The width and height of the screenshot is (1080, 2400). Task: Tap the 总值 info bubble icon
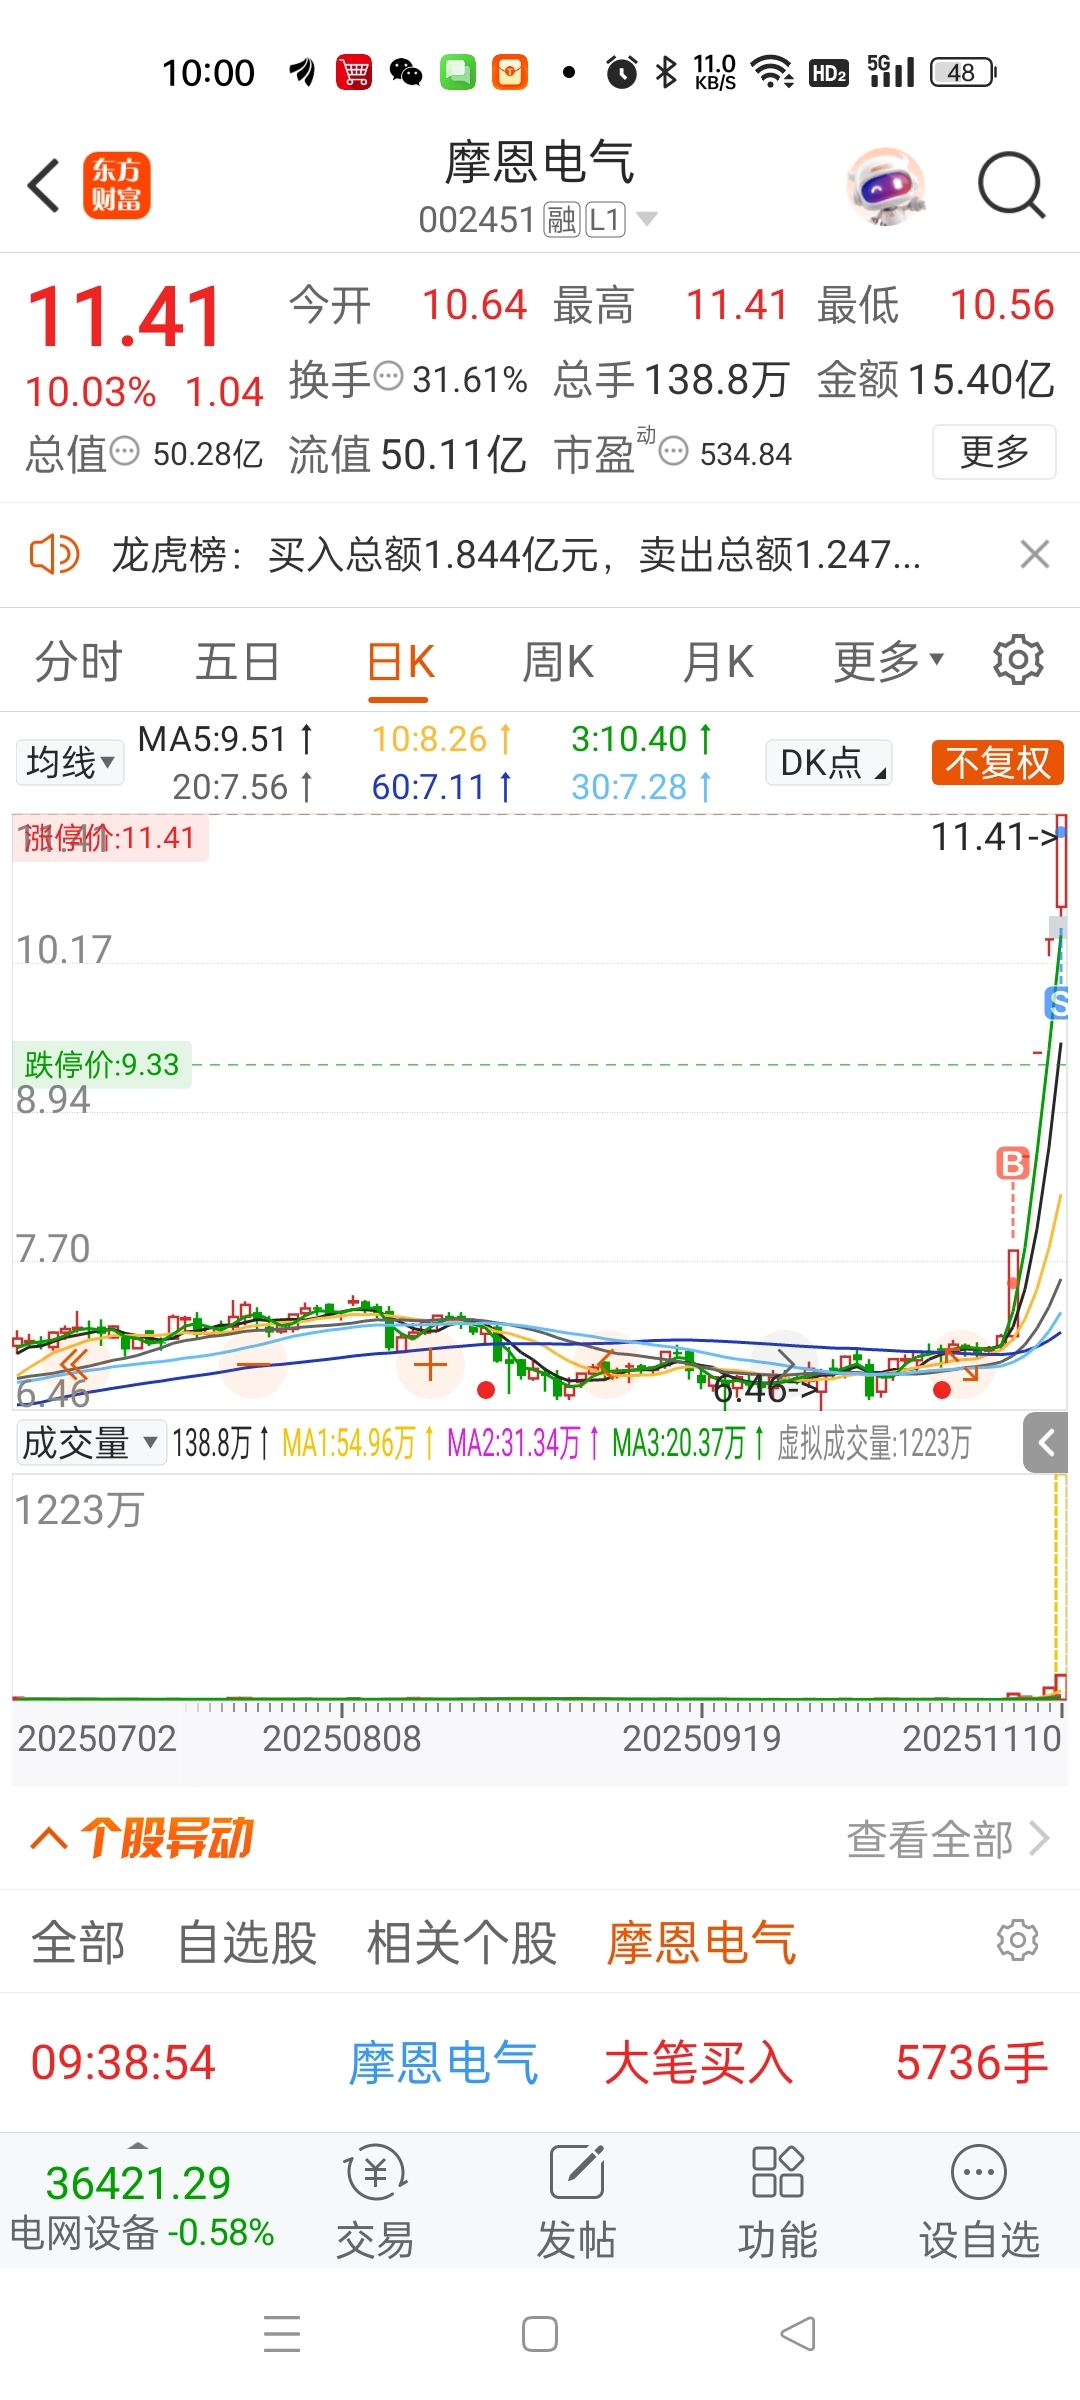124,451
